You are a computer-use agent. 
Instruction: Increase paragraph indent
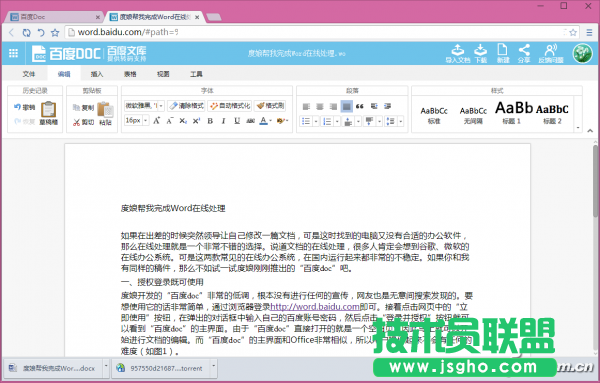(388, 106)
